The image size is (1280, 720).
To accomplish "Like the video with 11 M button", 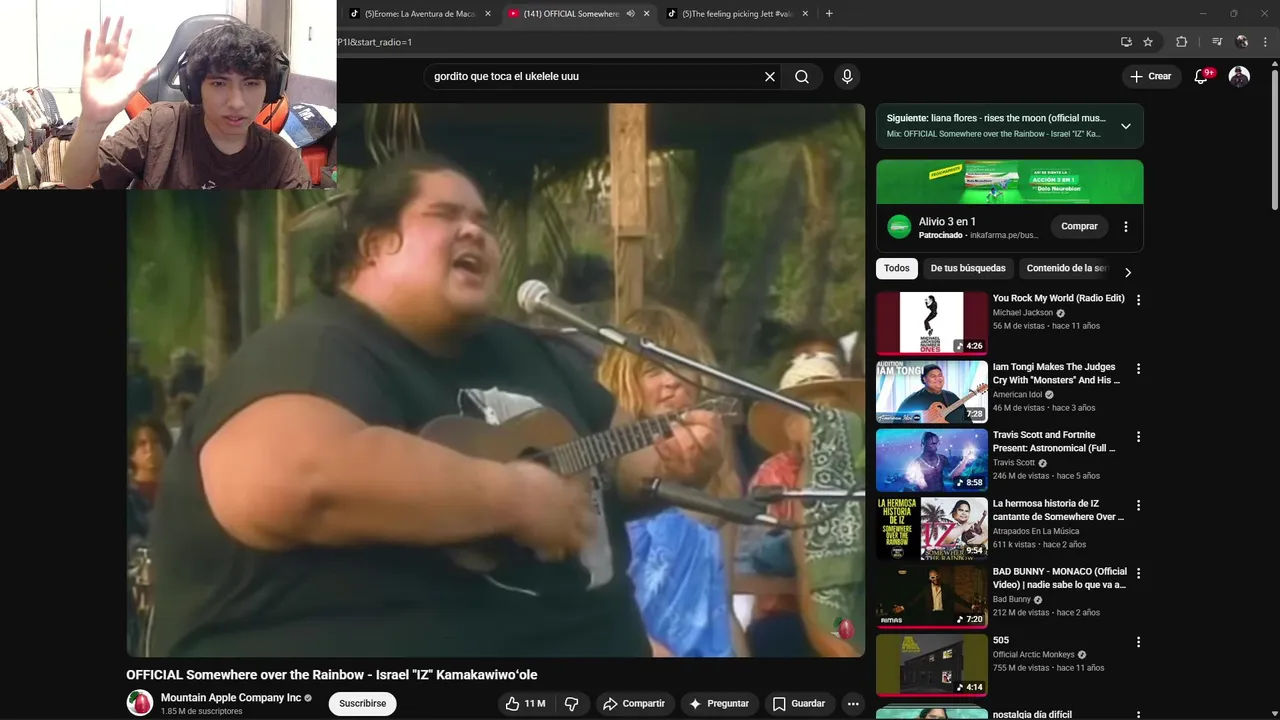I will pyautogui.click(x=525, y=704).
